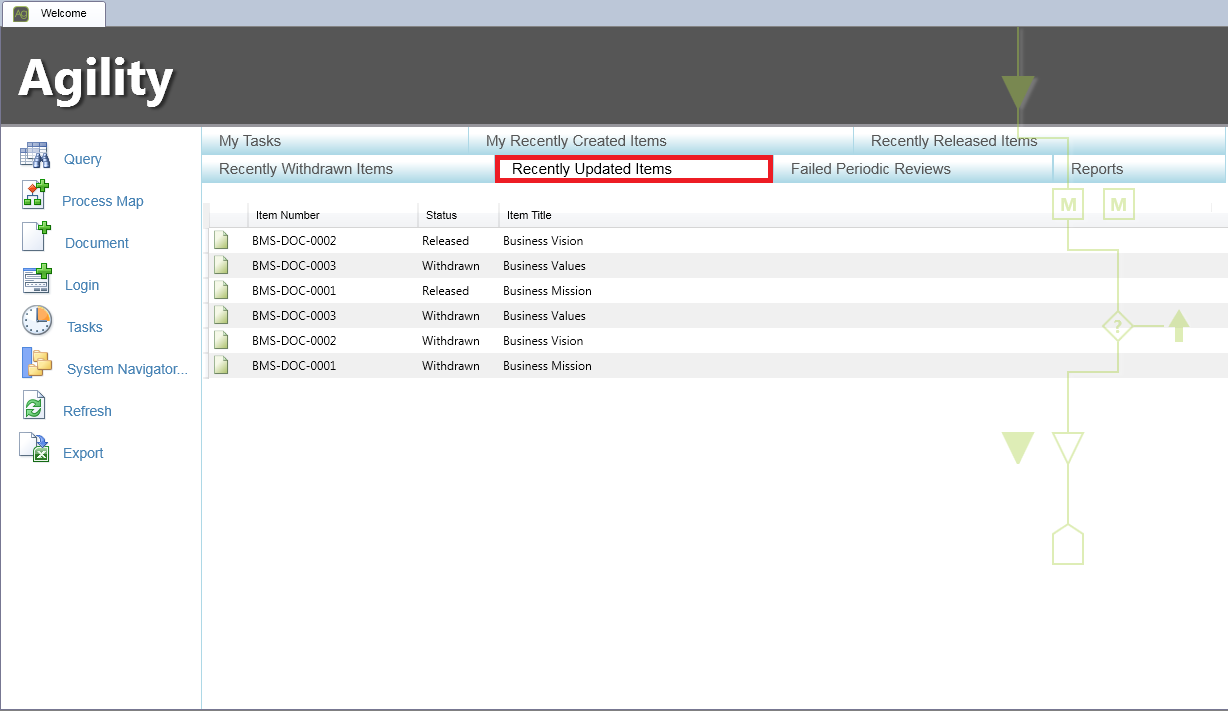The image size is (1228, 711).
Task: Click the document icon of Released BMS-DOC-0002 row
Action: pos(221,240)
